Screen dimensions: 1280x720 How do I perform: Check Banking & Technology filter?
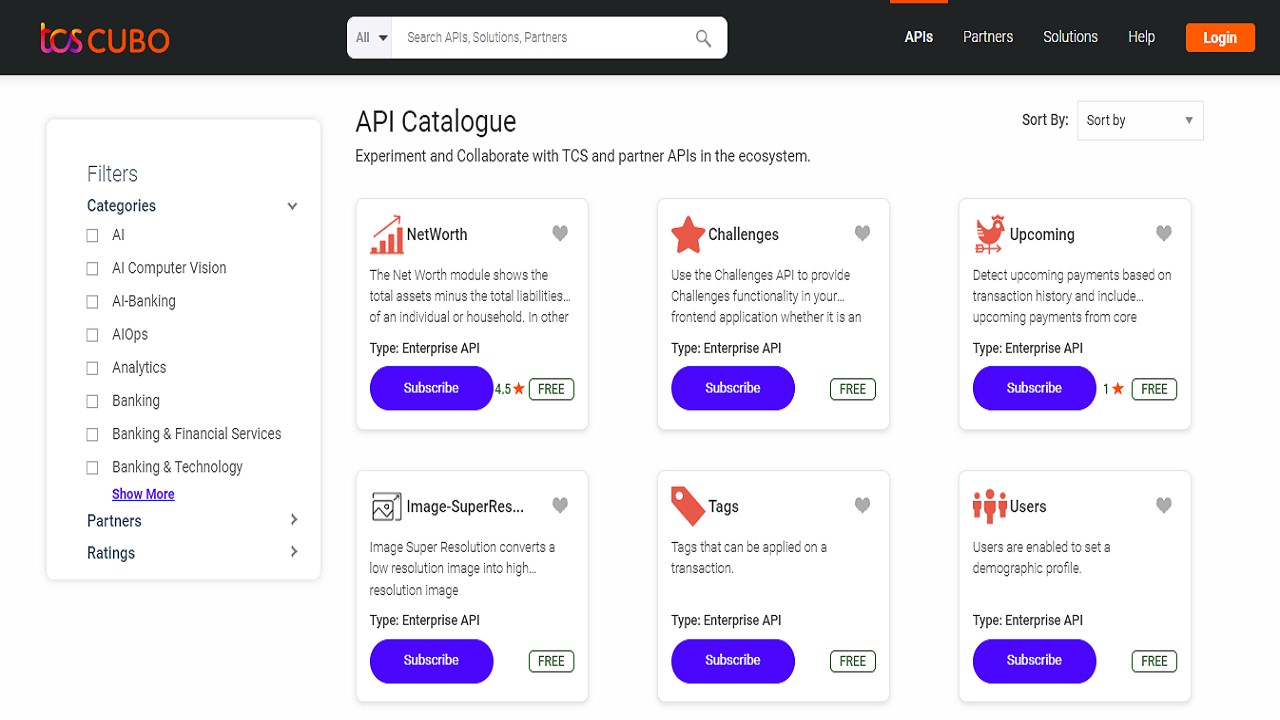click(92, 467)
